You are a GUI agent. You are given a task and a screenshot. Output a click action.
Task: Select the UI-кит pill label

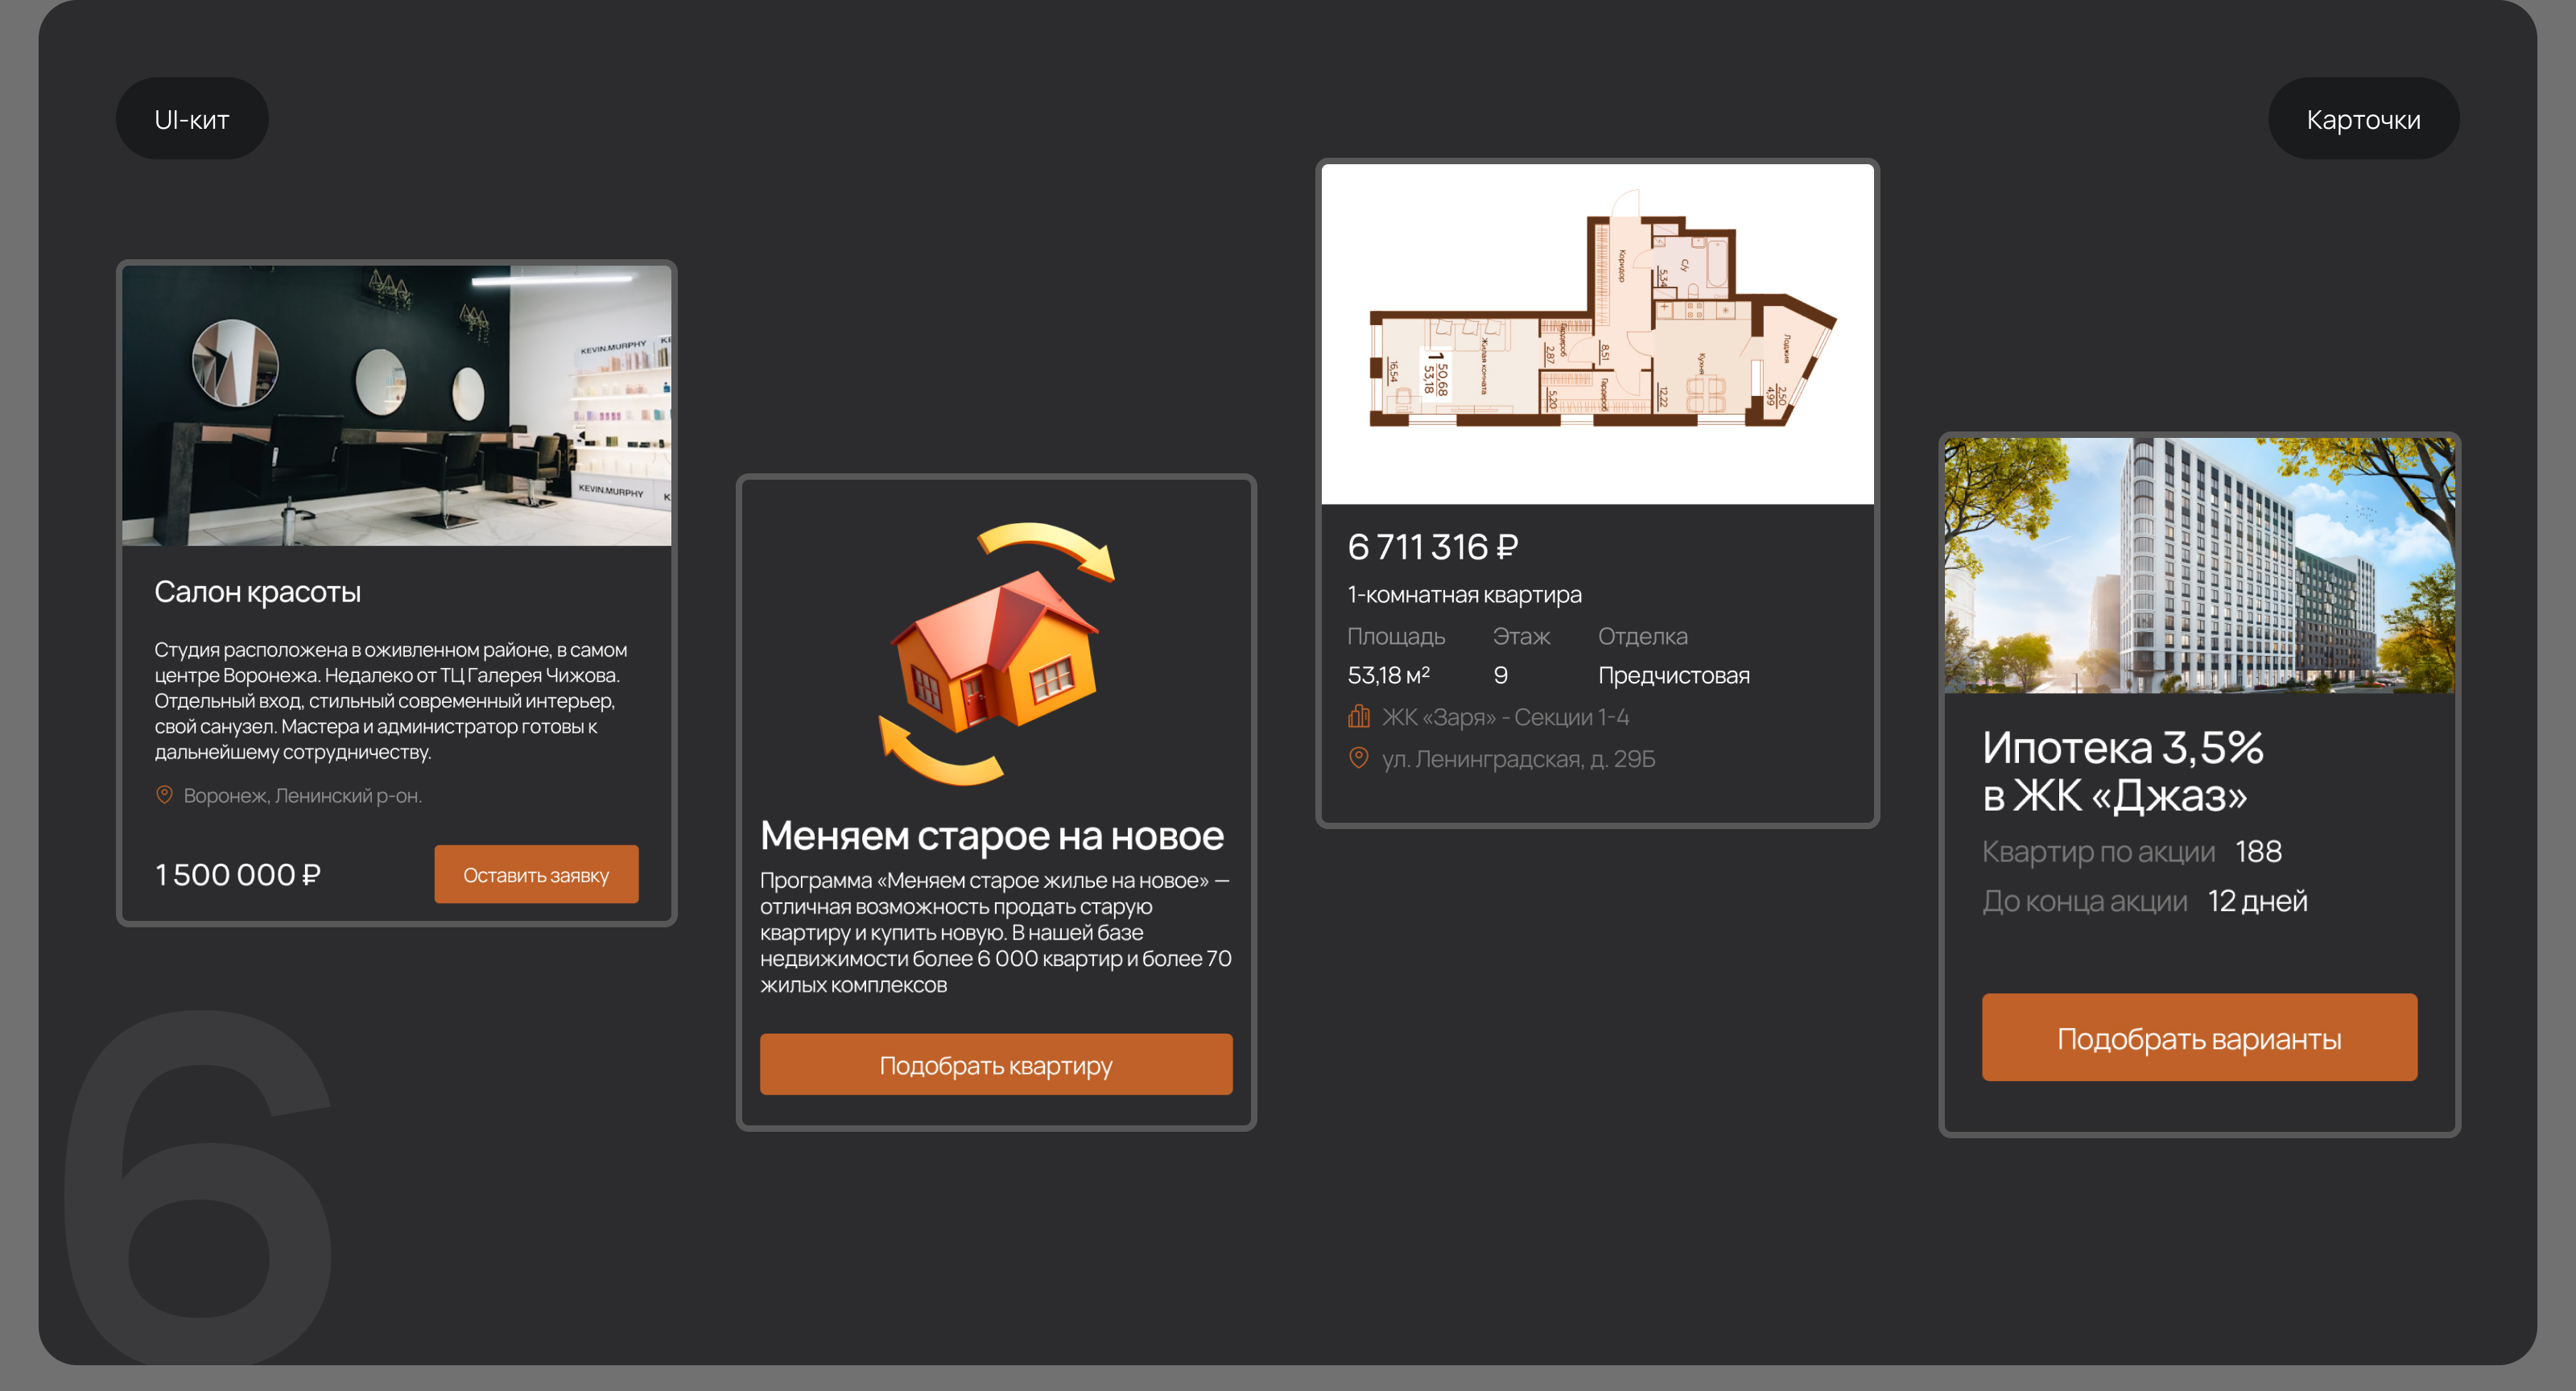pyautogui.click(x=192, y=119)
